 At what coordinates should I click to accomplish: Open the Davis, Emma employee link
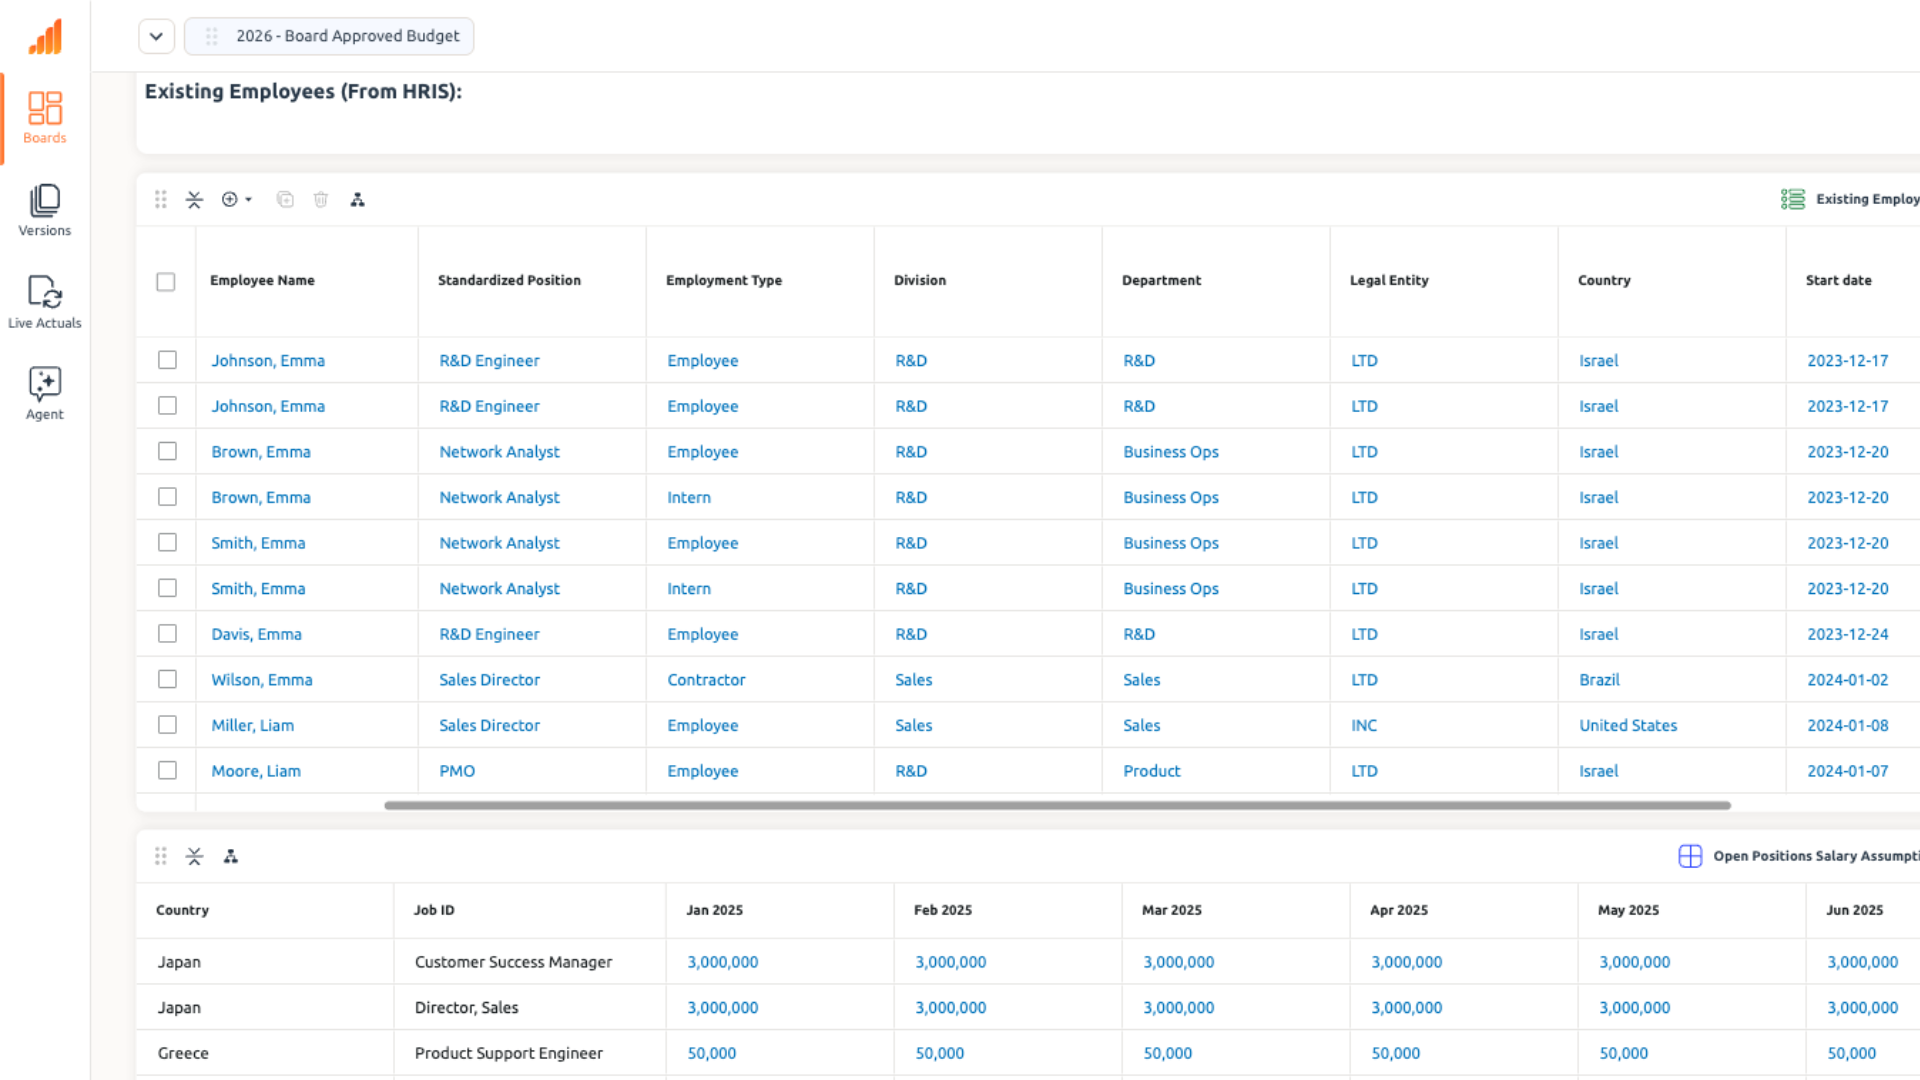coord(256,634)
